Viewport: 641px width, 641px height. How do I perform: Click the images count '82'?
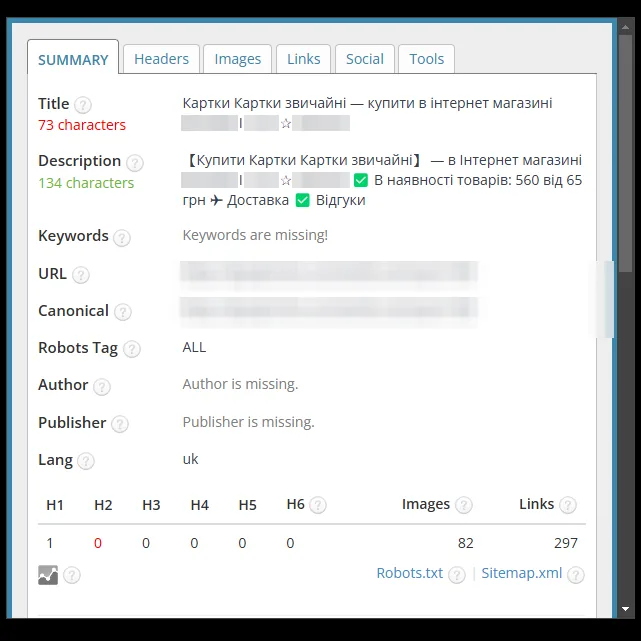click(466, 543)
